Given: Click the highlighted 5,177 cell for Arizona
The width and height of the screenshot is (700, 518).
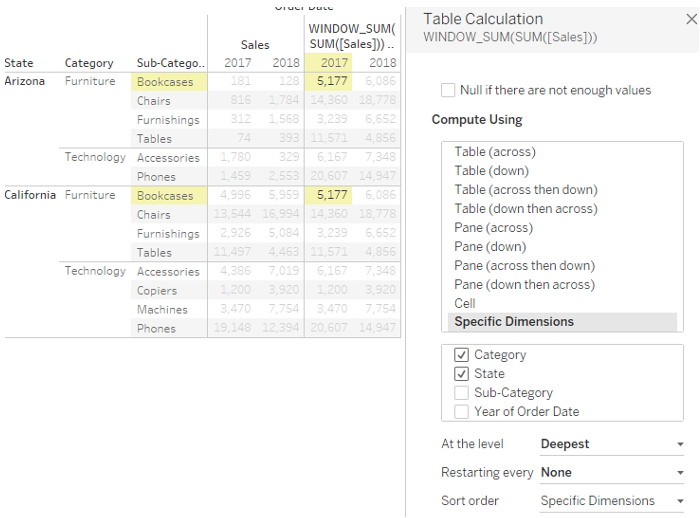Looking at the screenshot, I should click(328, 81).
